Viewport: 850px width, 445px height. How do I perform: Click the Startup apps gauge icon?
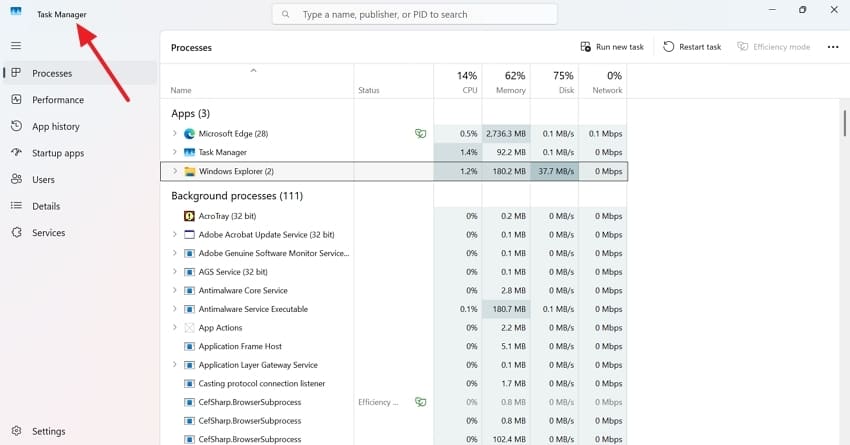(16, 152)
